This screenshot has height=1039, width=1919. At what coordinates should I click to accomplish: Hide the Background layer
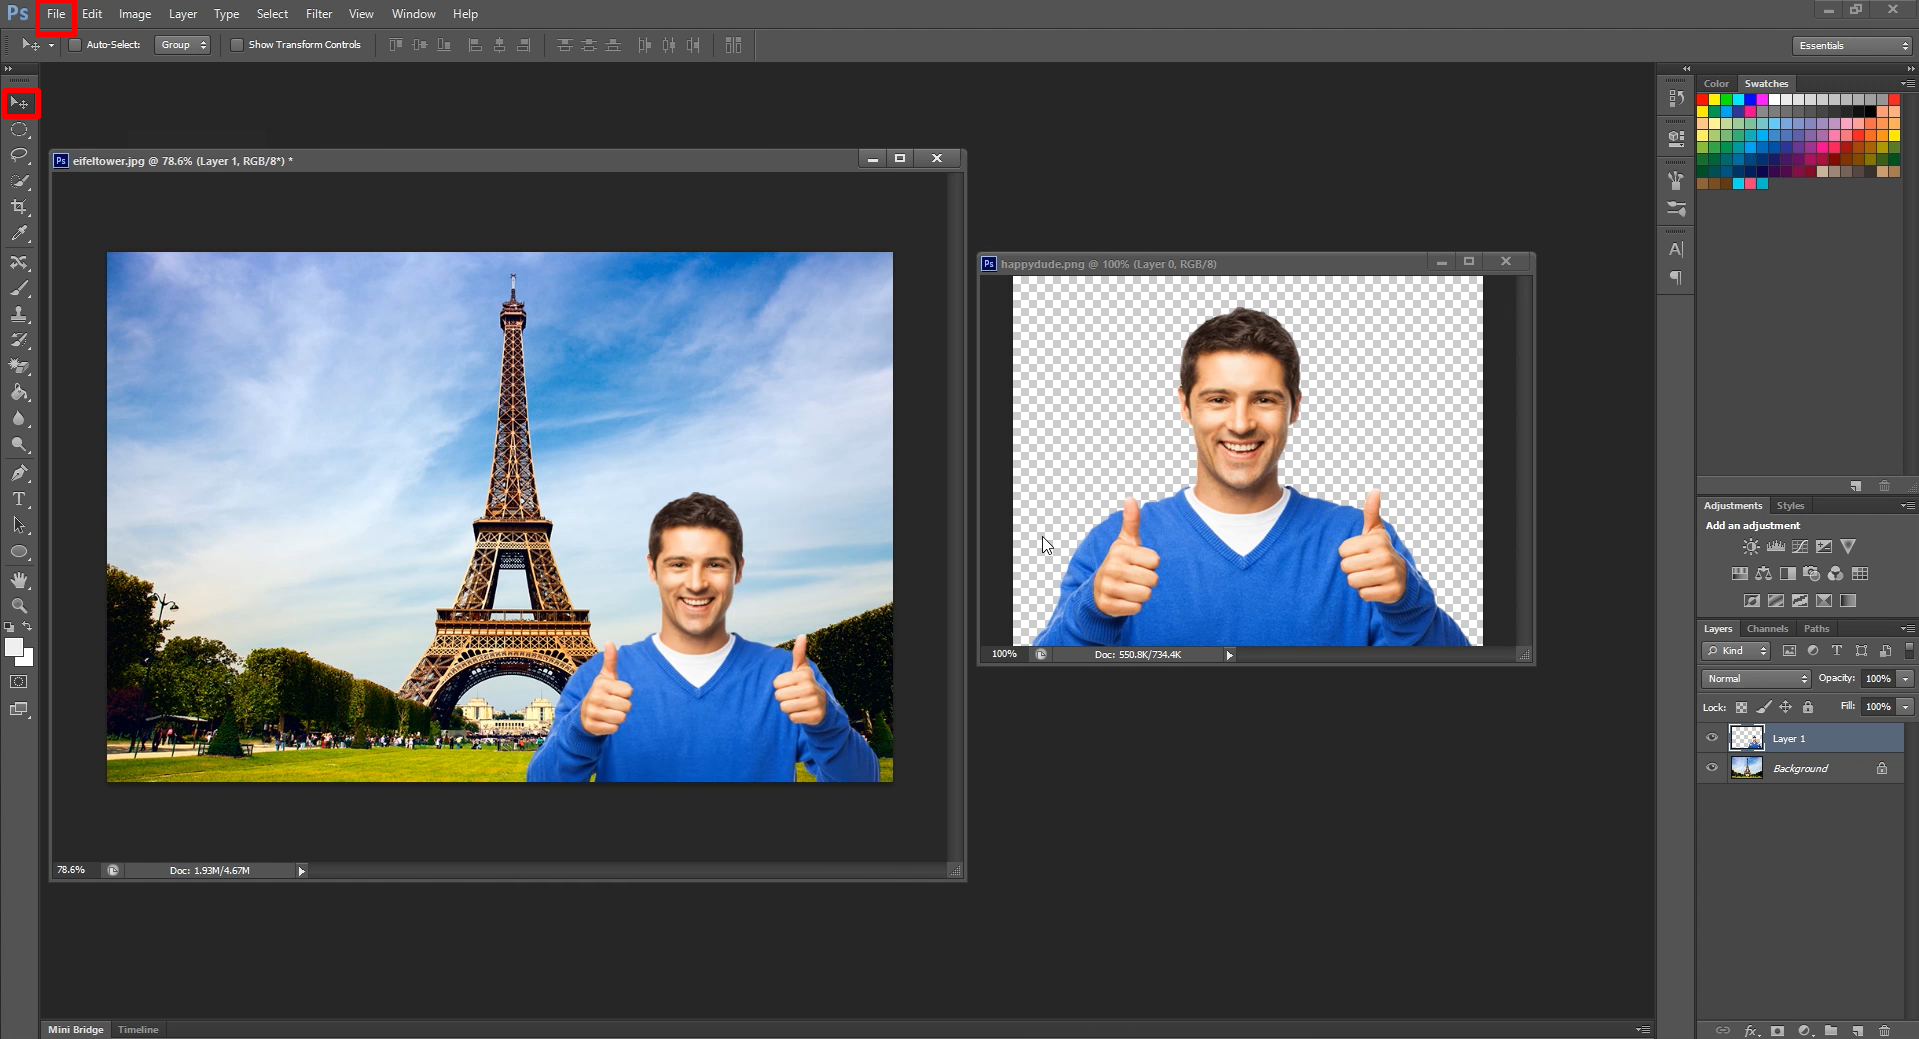tap(1712, 768)
